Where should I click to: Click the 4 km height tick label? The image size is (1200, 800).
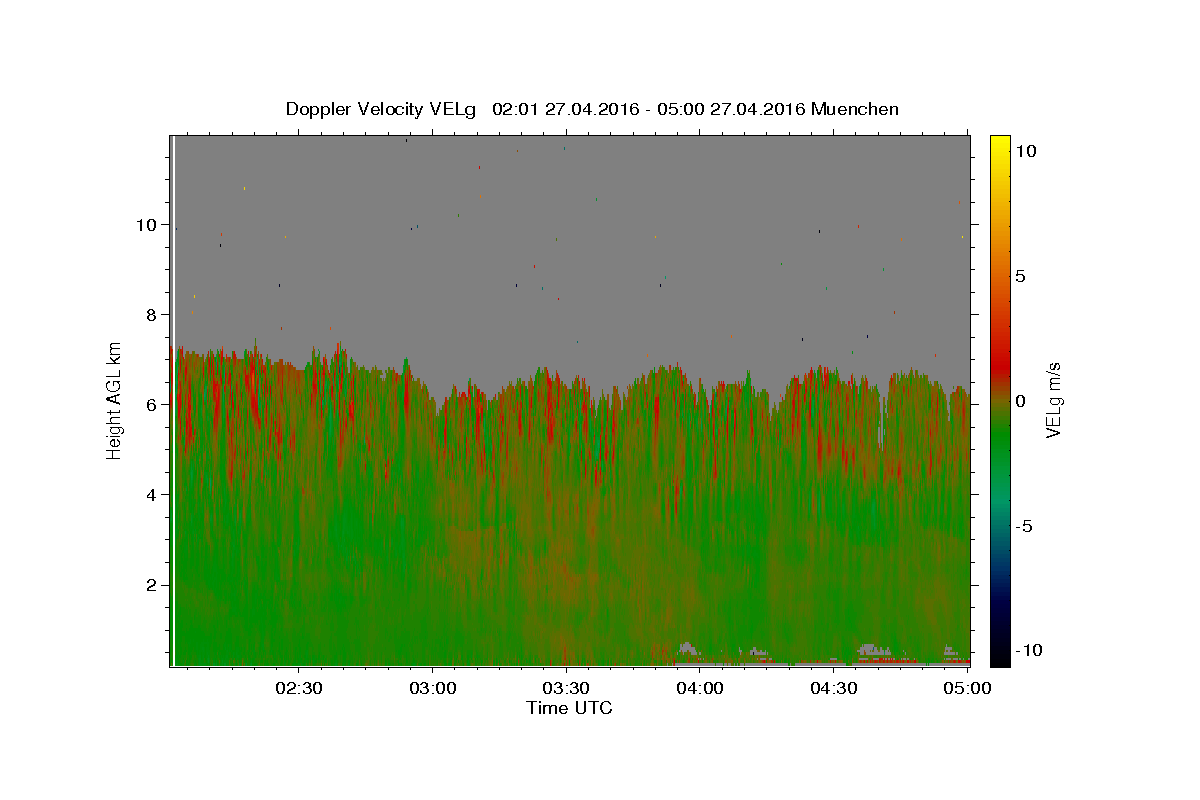coord(150,495)
